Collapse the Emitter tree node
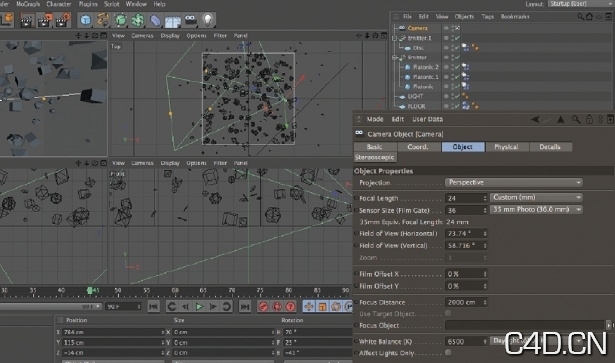615x363 pixels. click(395, 57)
